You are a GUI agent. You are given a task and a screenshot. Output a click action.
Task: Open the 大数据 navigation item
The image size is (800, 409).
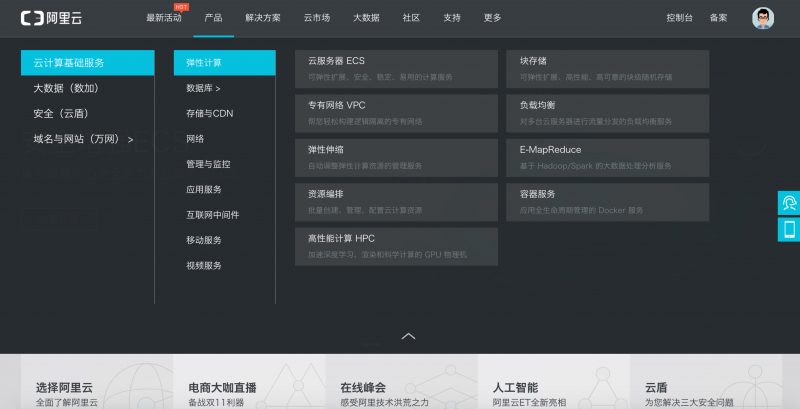click(366, 18)
